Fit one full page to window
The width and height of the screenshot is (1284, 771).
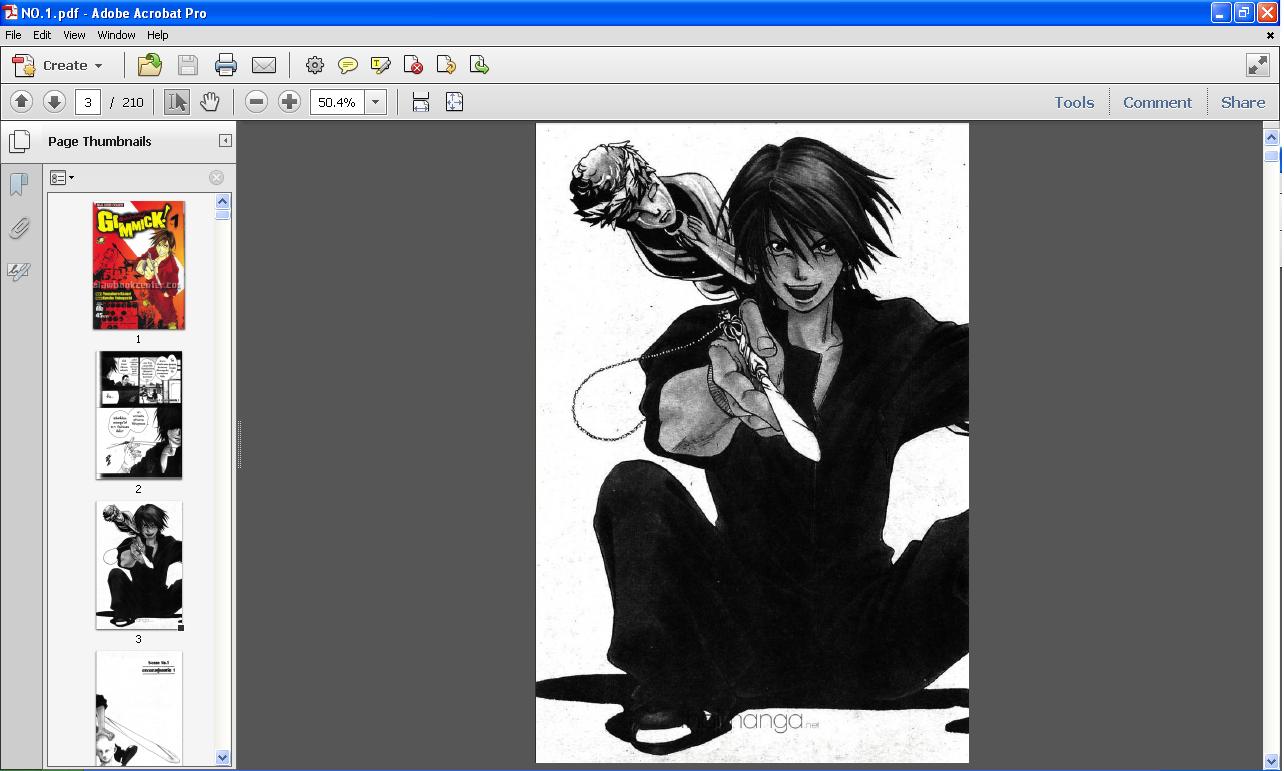point(454,102)
